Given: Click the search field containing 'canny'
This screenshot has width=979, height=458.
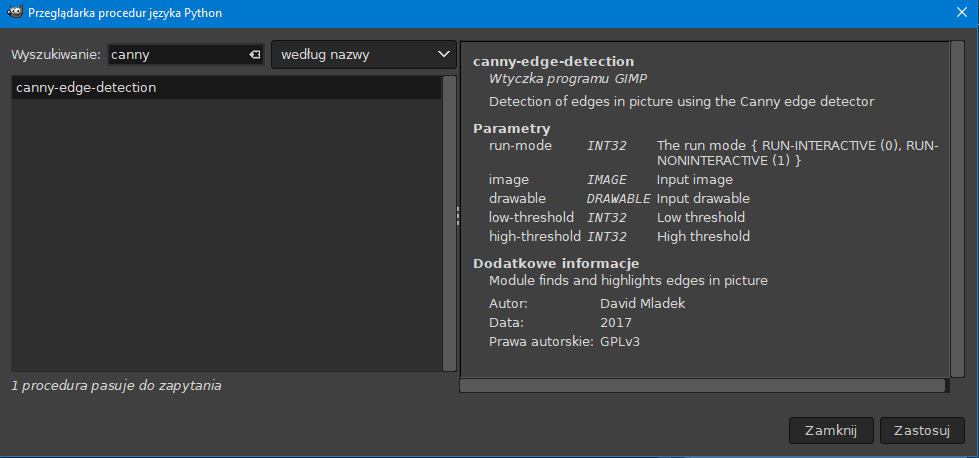Looking at the screenshot, I should pos(186,55).
